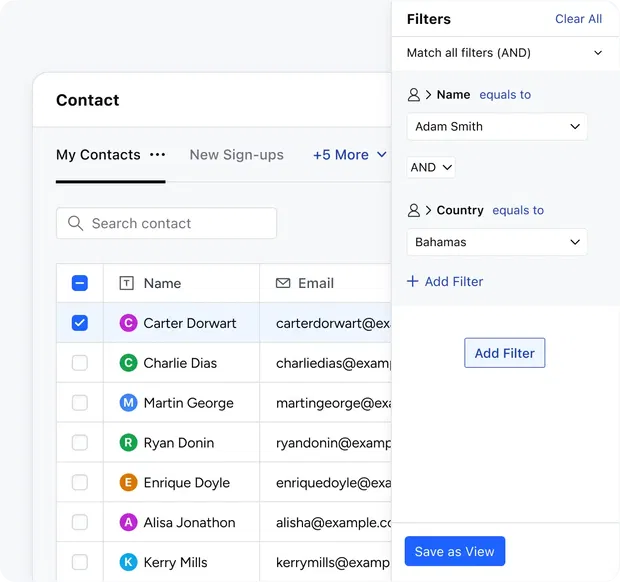Click the name Kerry Mills
Screen dimensions: 620x582
pyautogui.click(x=176, y=562)
